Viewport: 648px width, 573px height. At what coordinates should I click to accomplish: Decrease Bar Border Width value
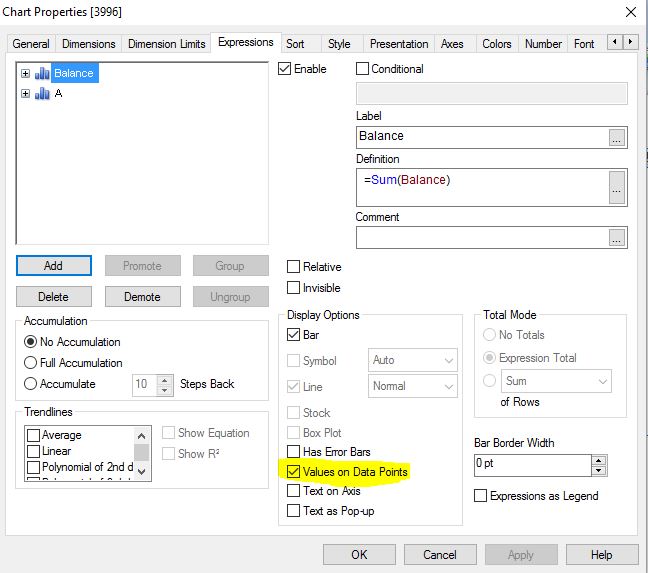pos(599,471)
